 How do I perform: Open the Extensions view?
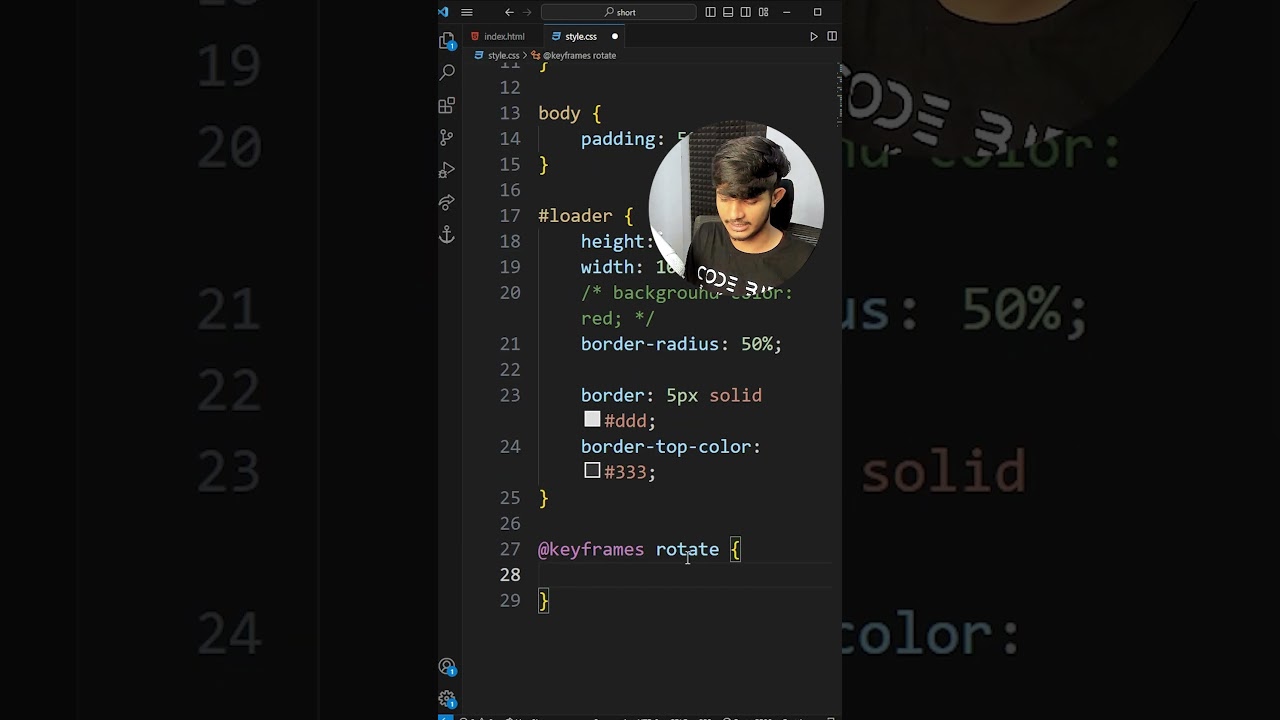click(447, 105)
